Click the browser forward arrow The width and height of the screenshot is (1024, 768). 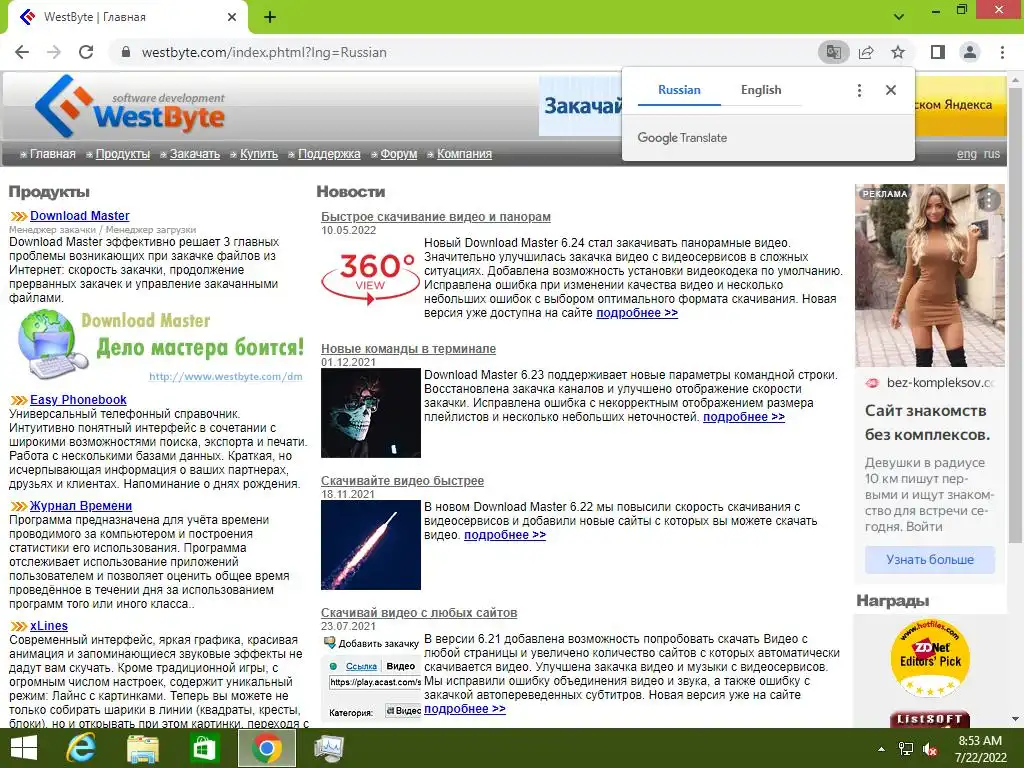coord(54,52)
